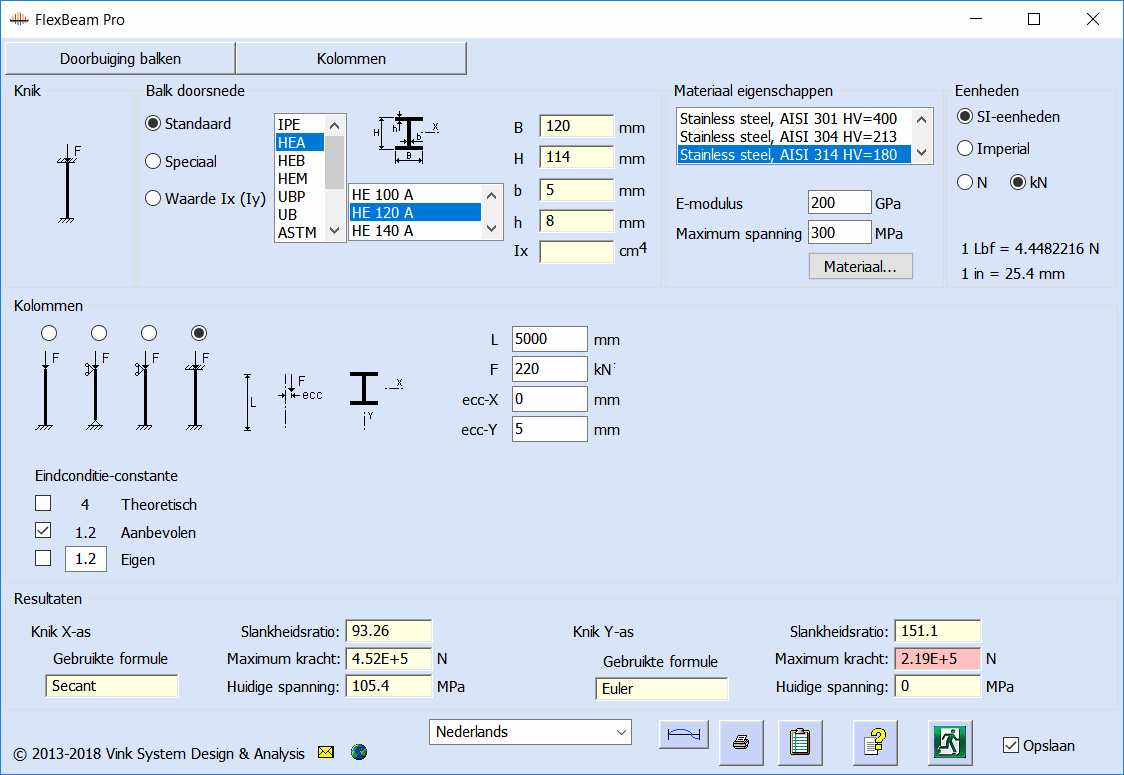1124x775 pixels.
Task: Click the Knik column diagram
Action: click(68, 184)
